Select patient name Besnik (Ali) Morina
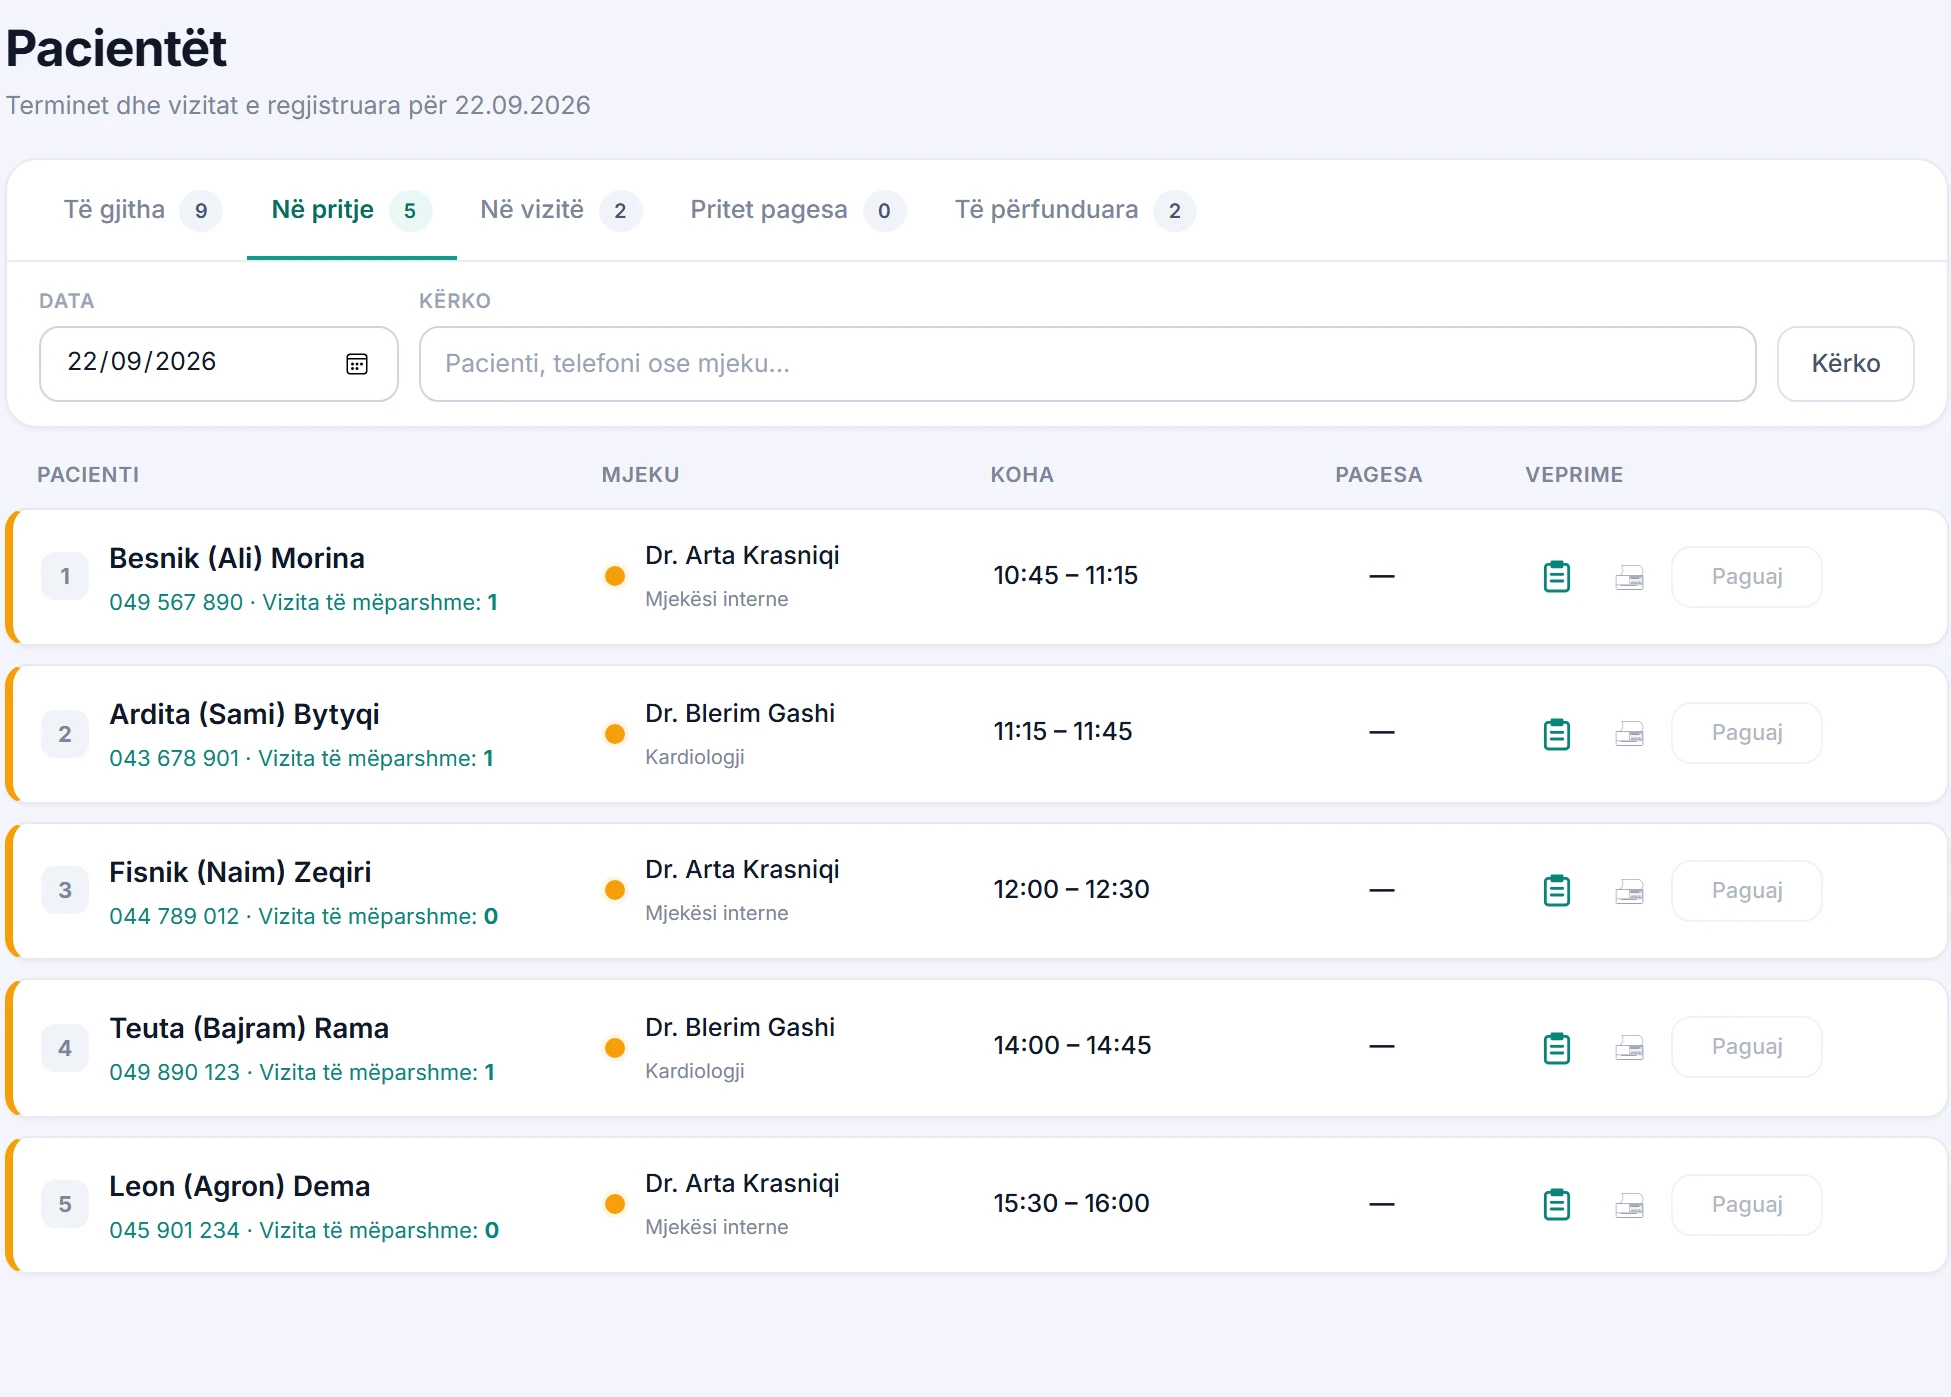The width and height of the screenshot is (1951, 1397). tap(237, 558)
